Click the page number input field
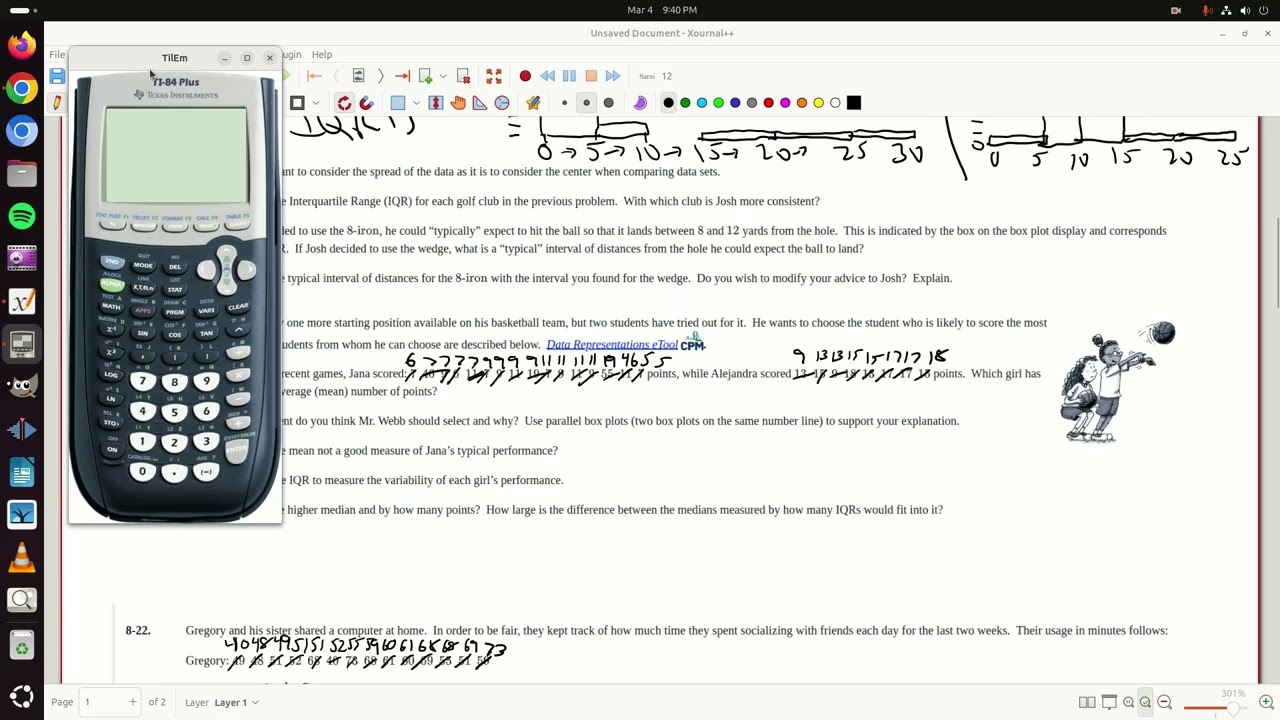 [101, 702]
